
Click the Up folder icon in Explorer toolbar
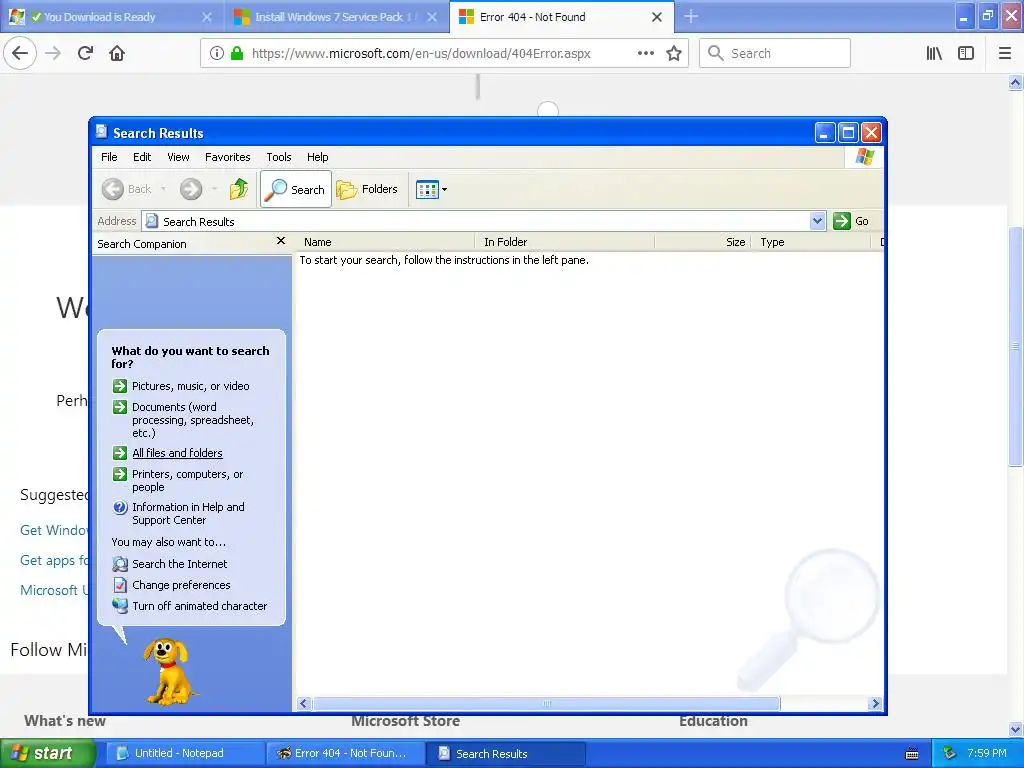pos(239,189)
